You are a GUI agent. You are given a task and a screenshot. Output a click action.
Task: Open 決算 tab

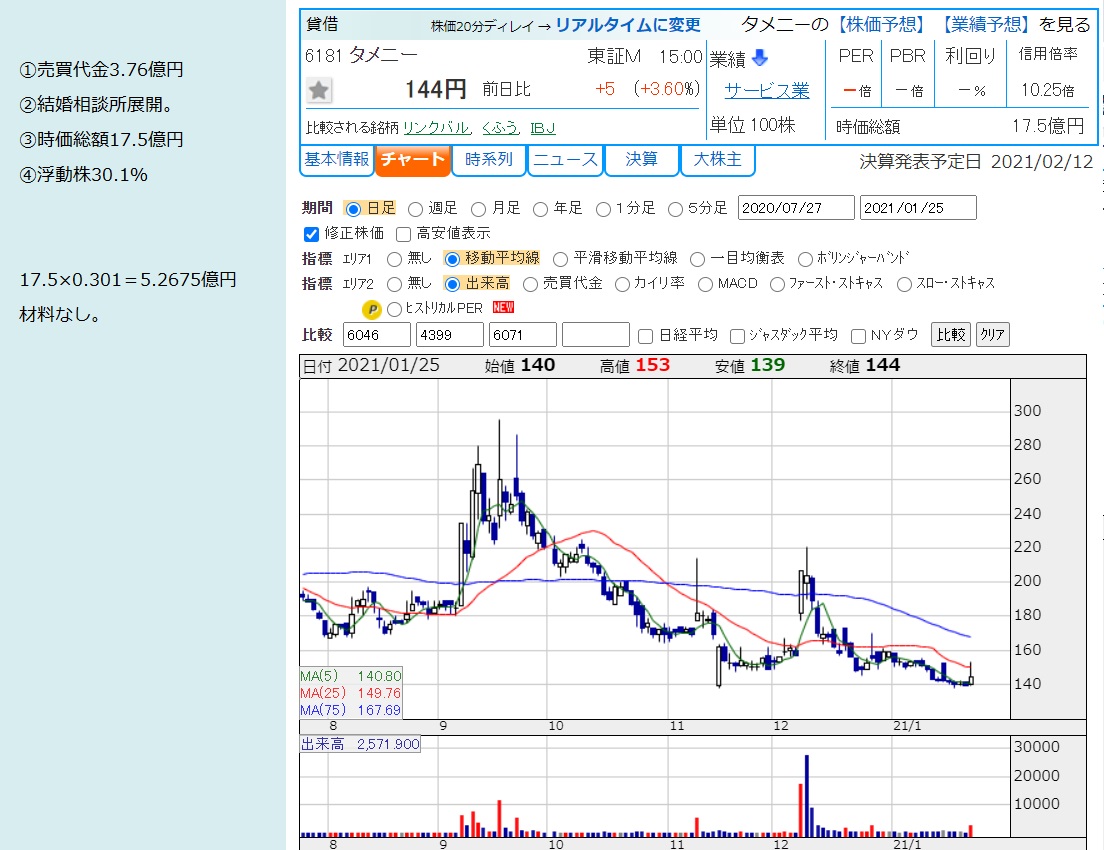click(x=641, y=159)
